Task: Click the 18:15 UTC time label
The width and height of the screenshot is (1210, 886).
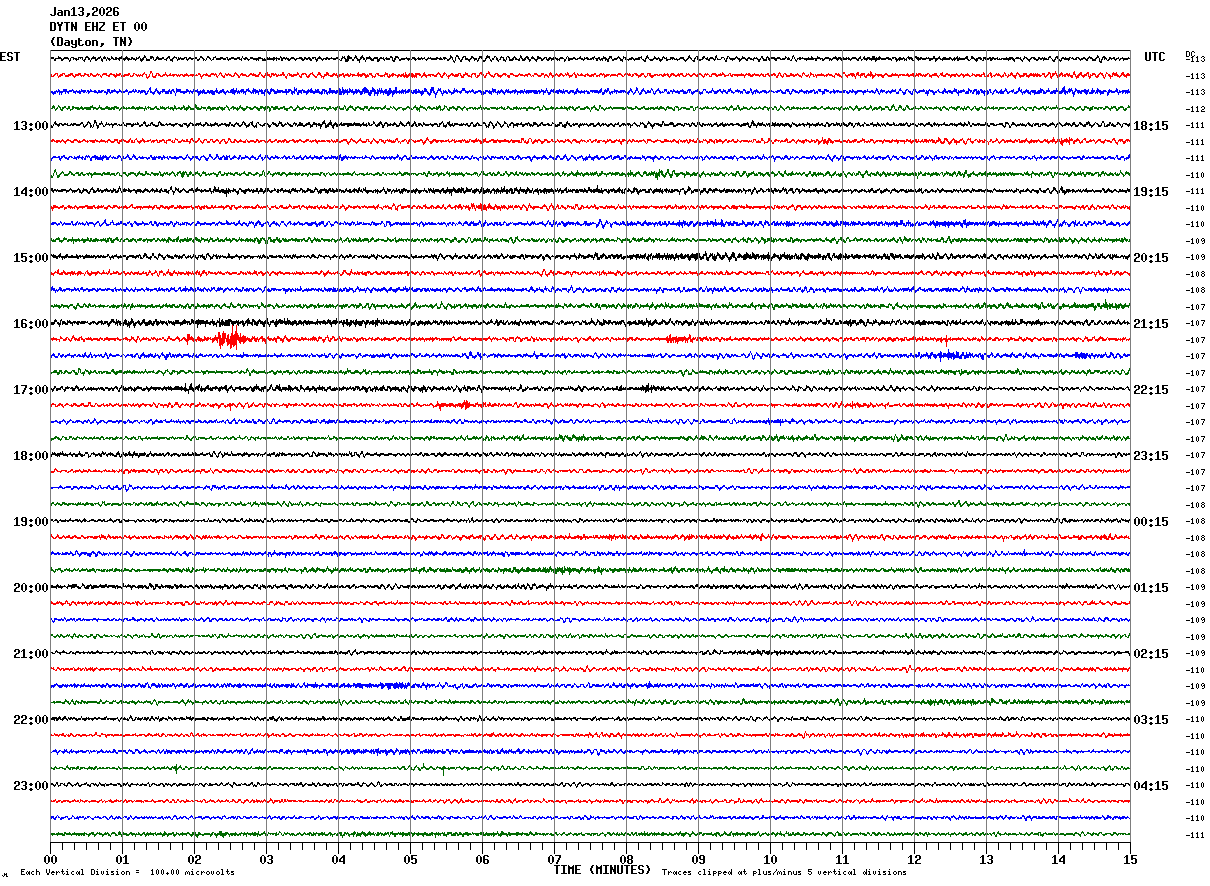Action: coord(1151,126)
